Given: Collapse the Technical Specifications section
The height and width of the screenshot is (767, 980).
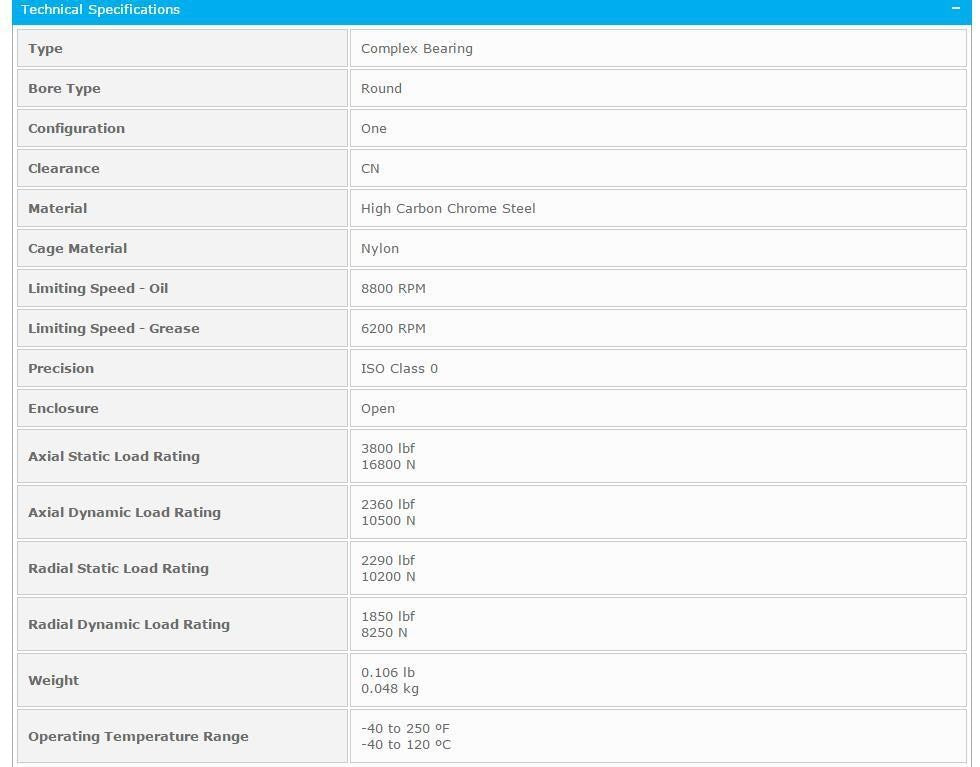Looking at the screenshot, I should 955,9.
